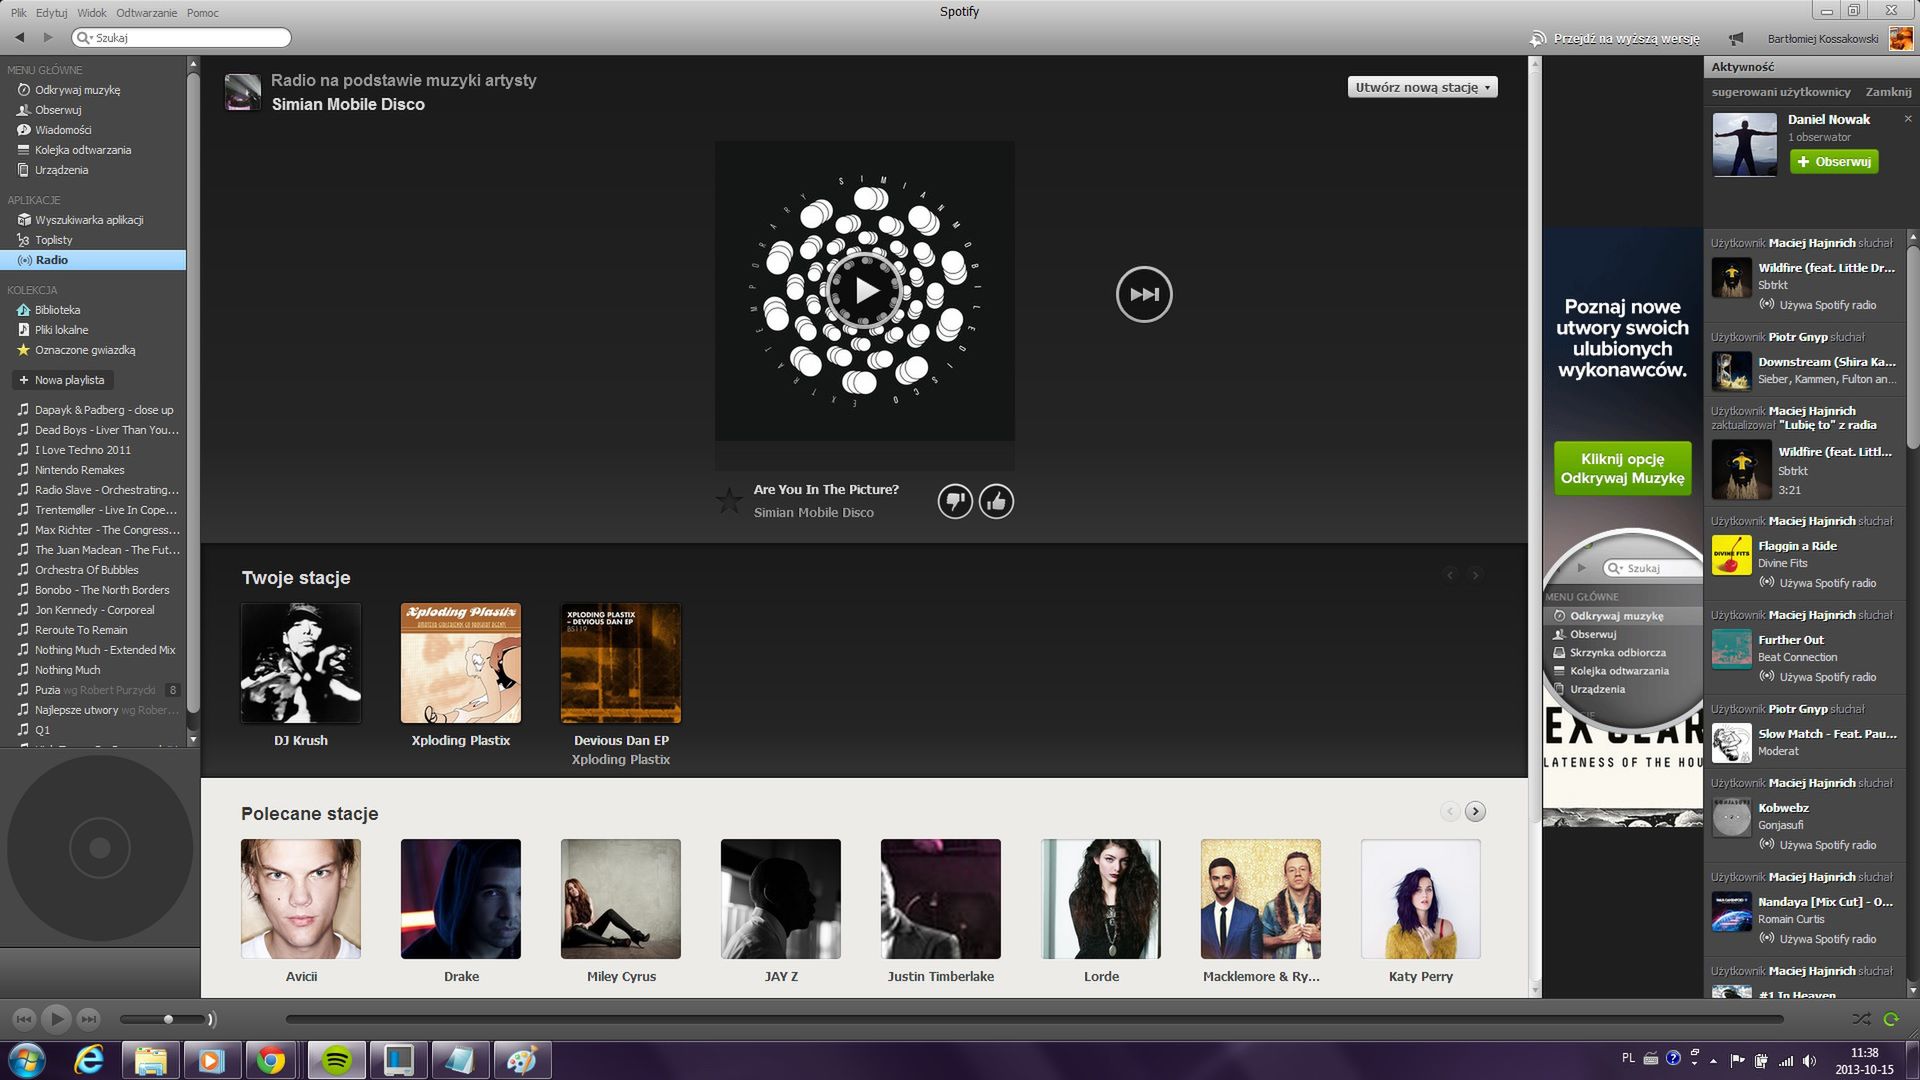Show next Polecane stacje with right arrow
The height and width of the screenshot is (1080, 1920).
1475,811
